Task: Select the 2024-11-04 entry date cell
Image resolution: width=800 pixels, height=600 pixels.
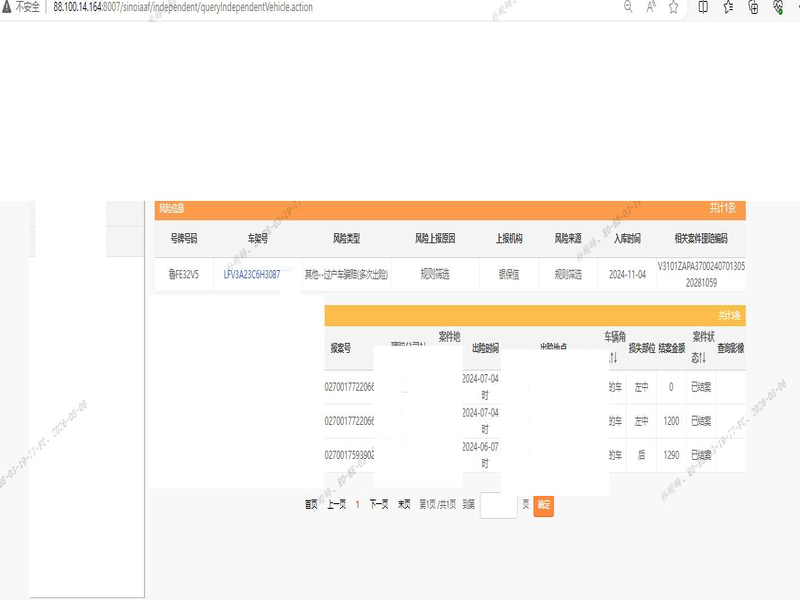Action: 627,274
